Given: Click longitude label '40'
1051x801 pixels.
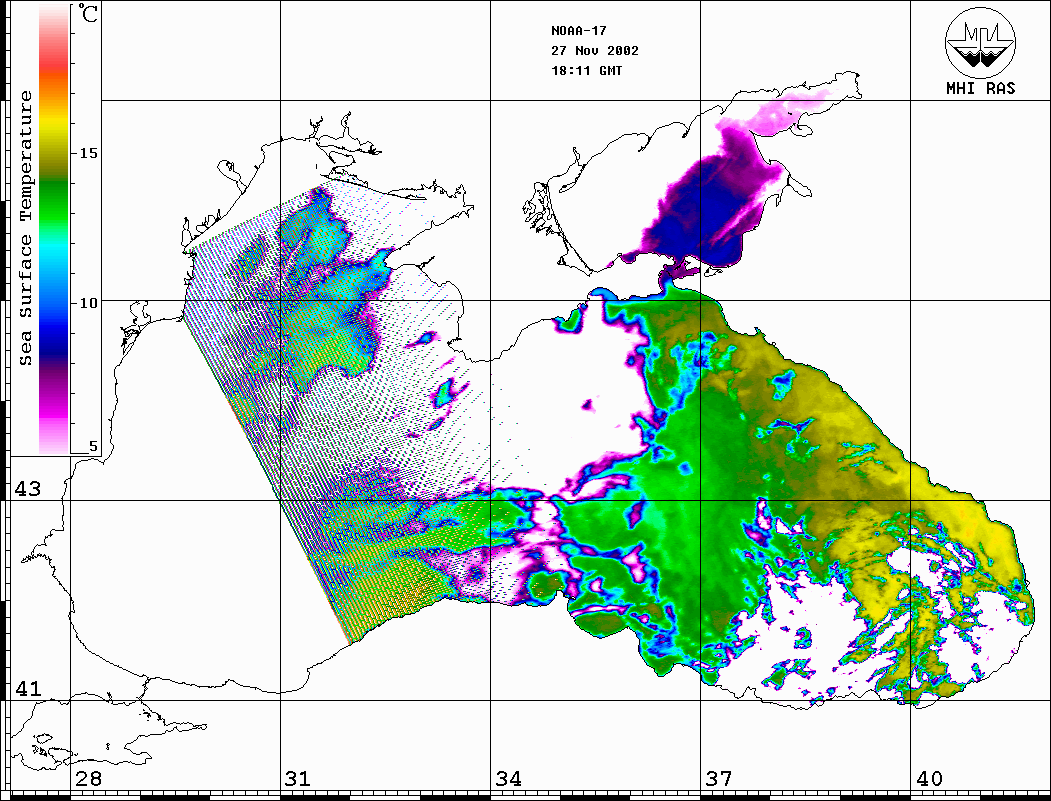Looking at the screenshot, I should pyautogui.click(x=928, y=778).
